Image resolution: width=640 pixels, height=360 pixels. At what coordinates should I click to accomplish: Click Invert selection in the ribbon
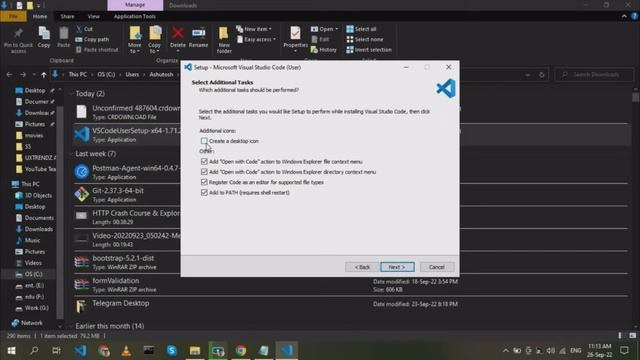pos(369,49)
